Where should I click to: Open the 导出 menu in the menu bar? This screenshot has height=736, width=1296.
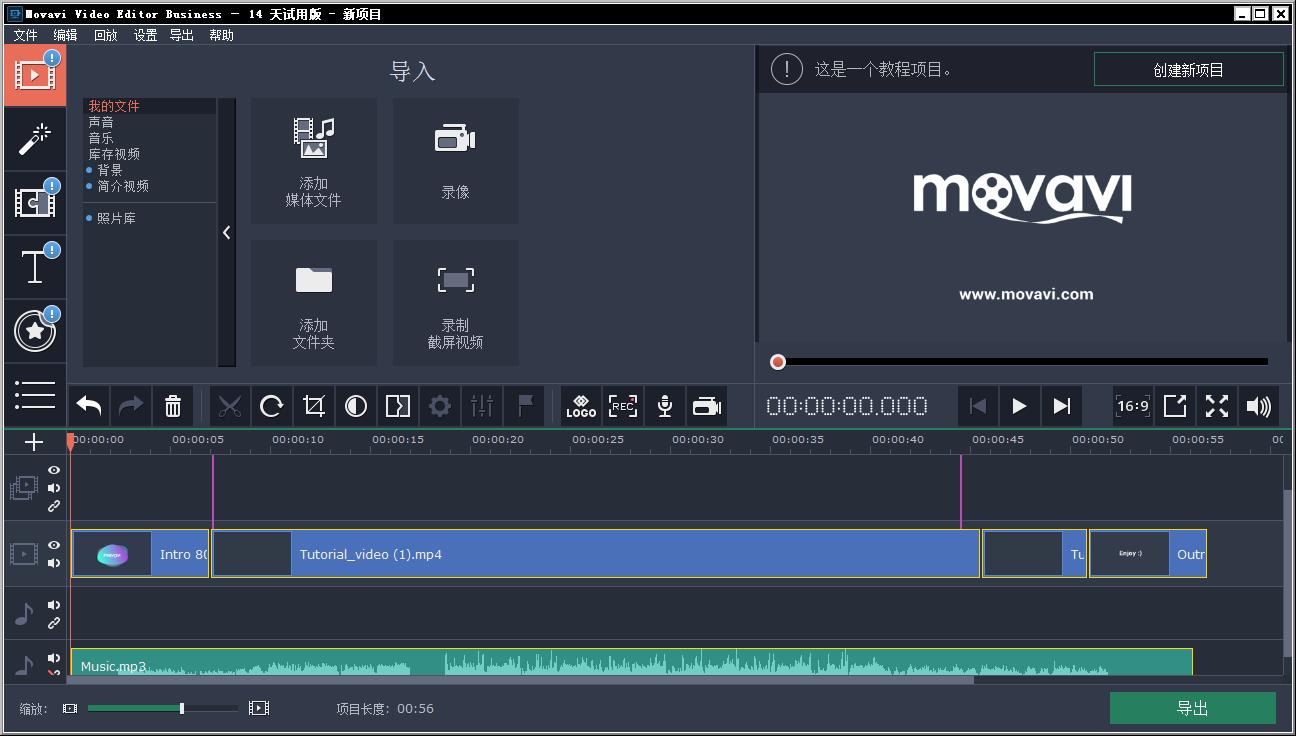click(181, 35)
